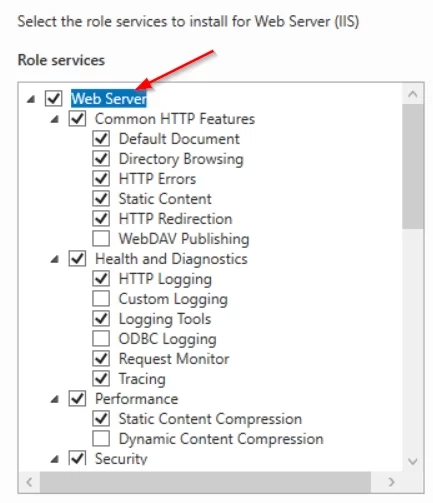
Task: Select the Static Content Compression label
Action: click(210, 419)
